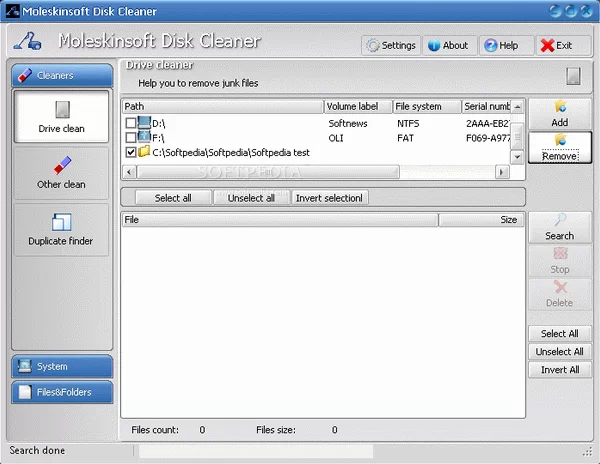Click the About info icon
Screen dimensions: 600x464
tap(434, 46)
